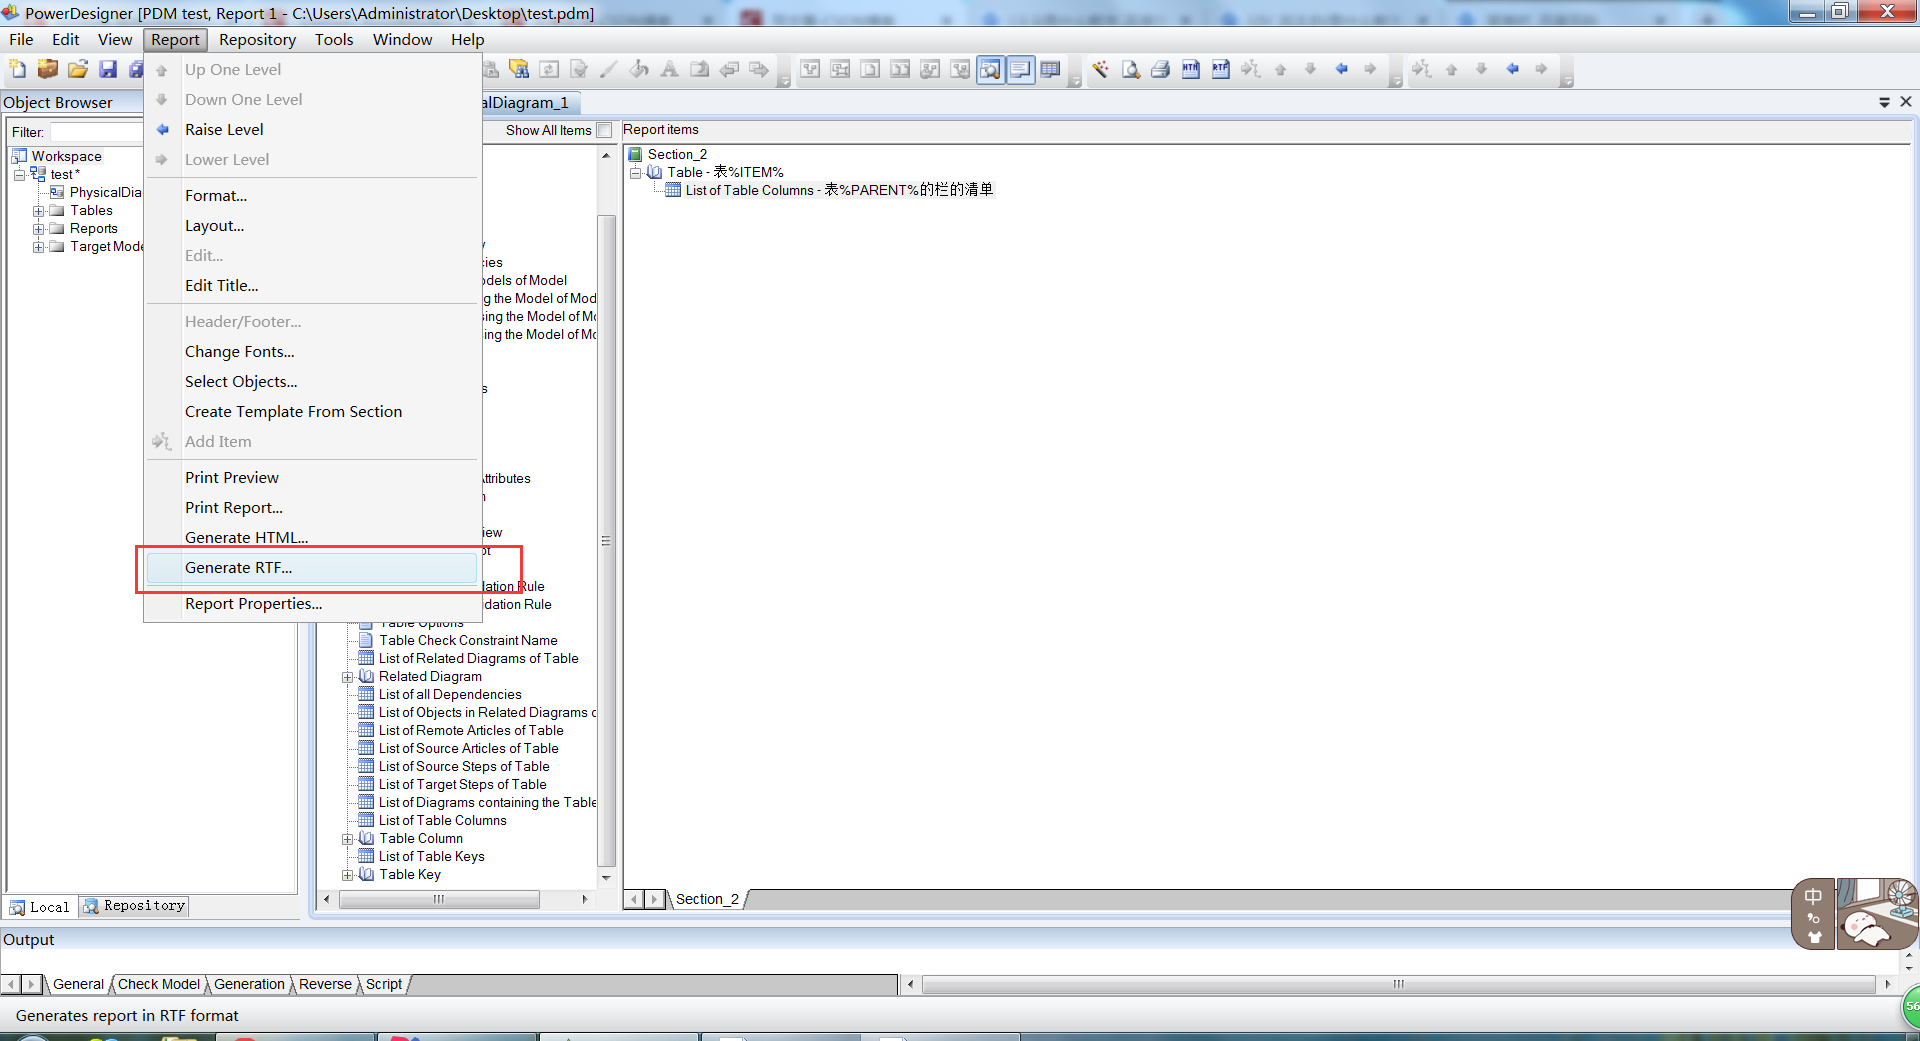Viewport: 1920px width, 1041px height.
Task: Click the Report Wizard magic wand icon
Action: pyautogui.click(x=1100, y=69)
